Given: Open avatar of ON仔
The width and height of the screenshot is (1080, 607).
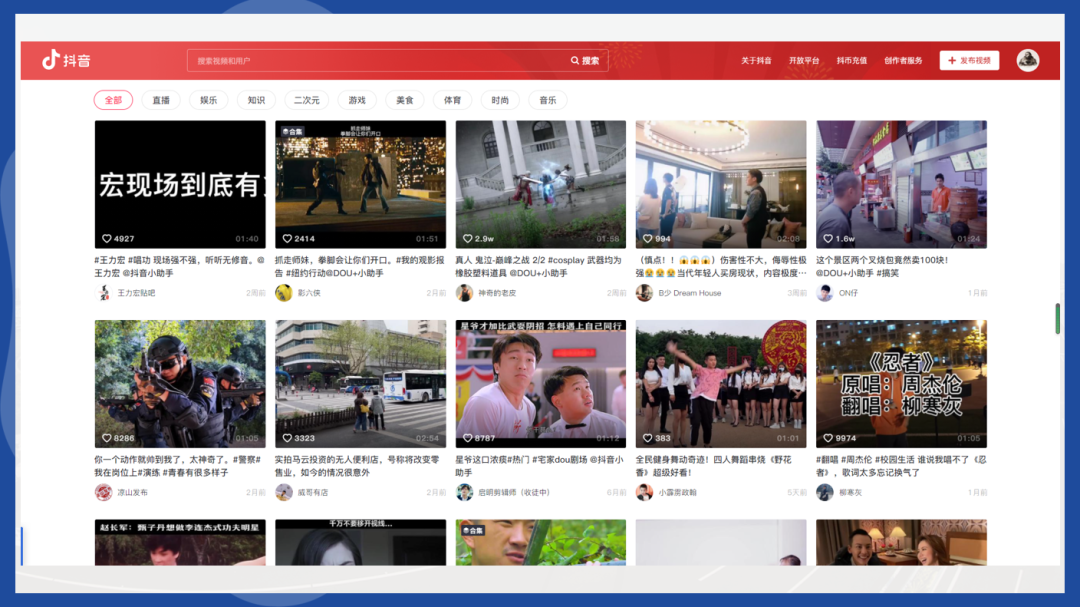Looking at the screenshot, I should pos(824,293).
